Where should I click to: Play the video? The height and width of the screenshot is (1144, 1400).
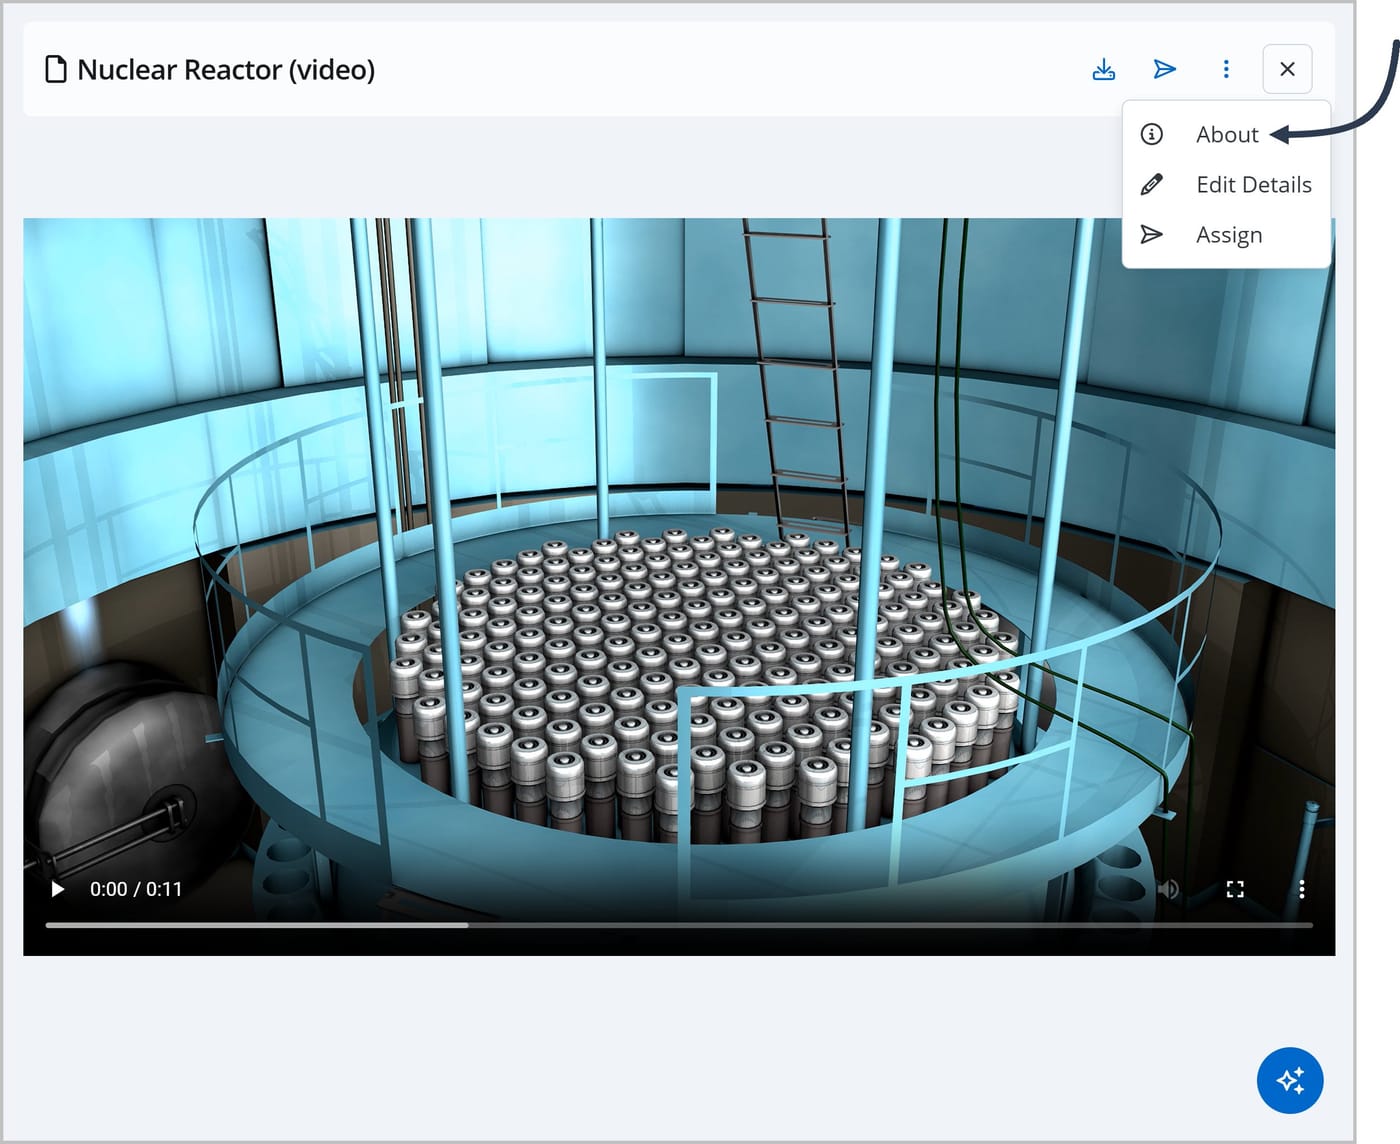coord(58,889)
